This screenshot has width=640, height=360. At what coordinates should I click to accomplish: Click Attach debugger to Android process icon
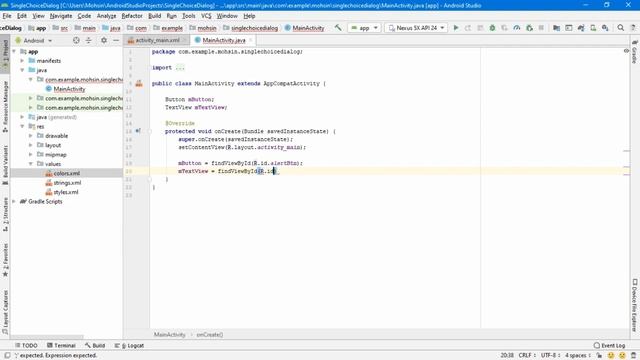click(x=529, y=28)
